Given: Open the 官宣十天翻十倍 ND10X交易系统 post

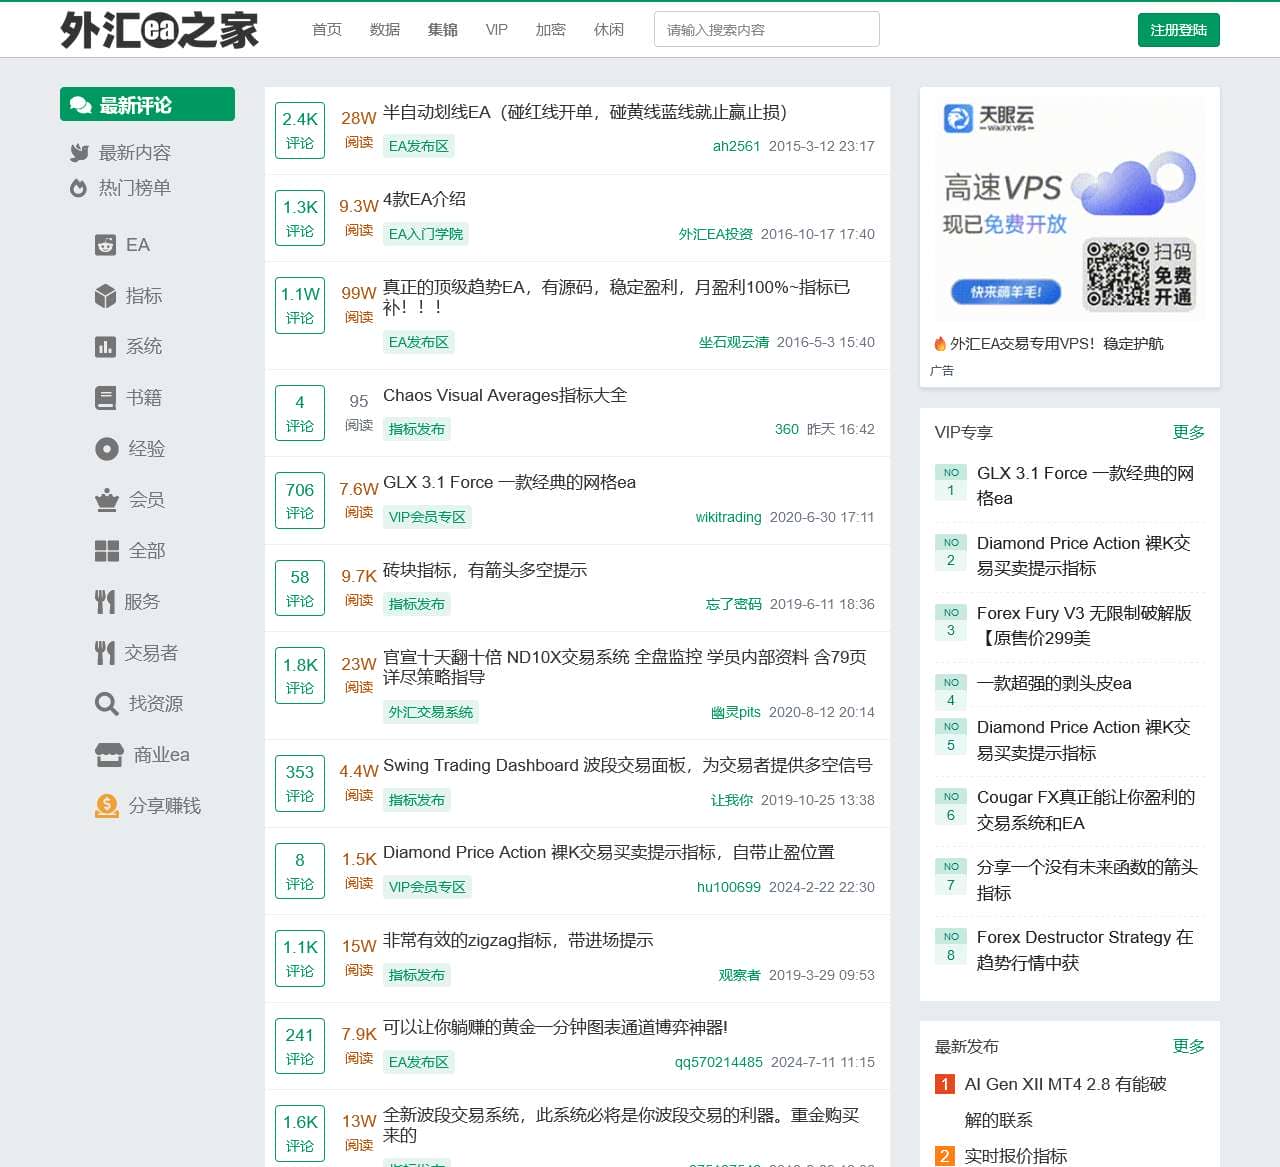Looking at the screenshot, I should pyautogui.click(x=625, y=667).
